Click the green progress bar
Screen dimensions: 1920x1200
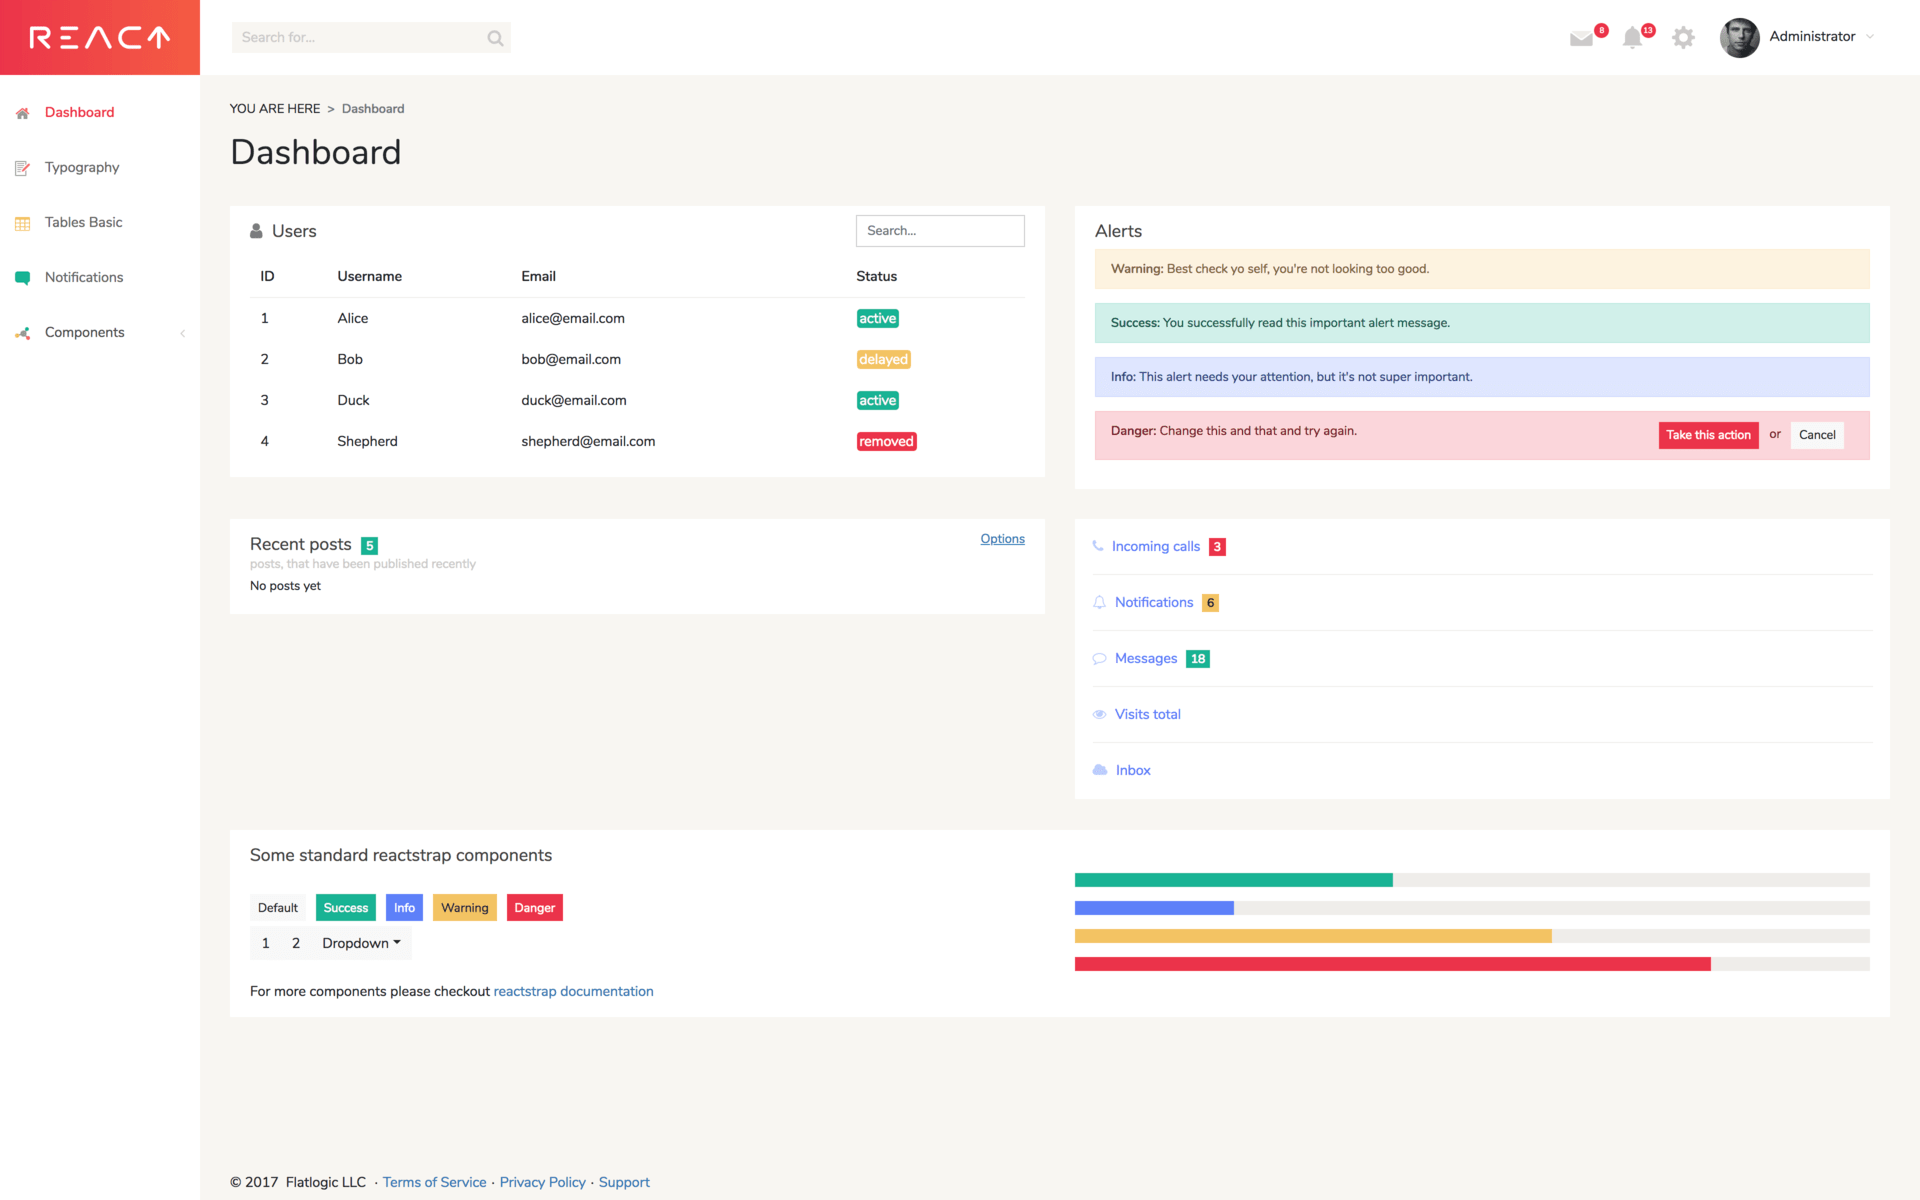tap(1230, 879)
